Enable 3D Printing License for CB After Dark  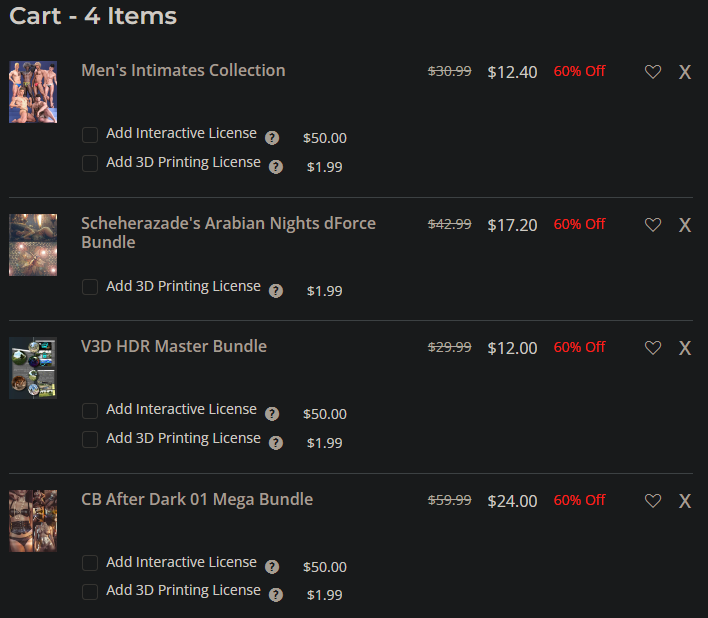[x=90, y=591]
